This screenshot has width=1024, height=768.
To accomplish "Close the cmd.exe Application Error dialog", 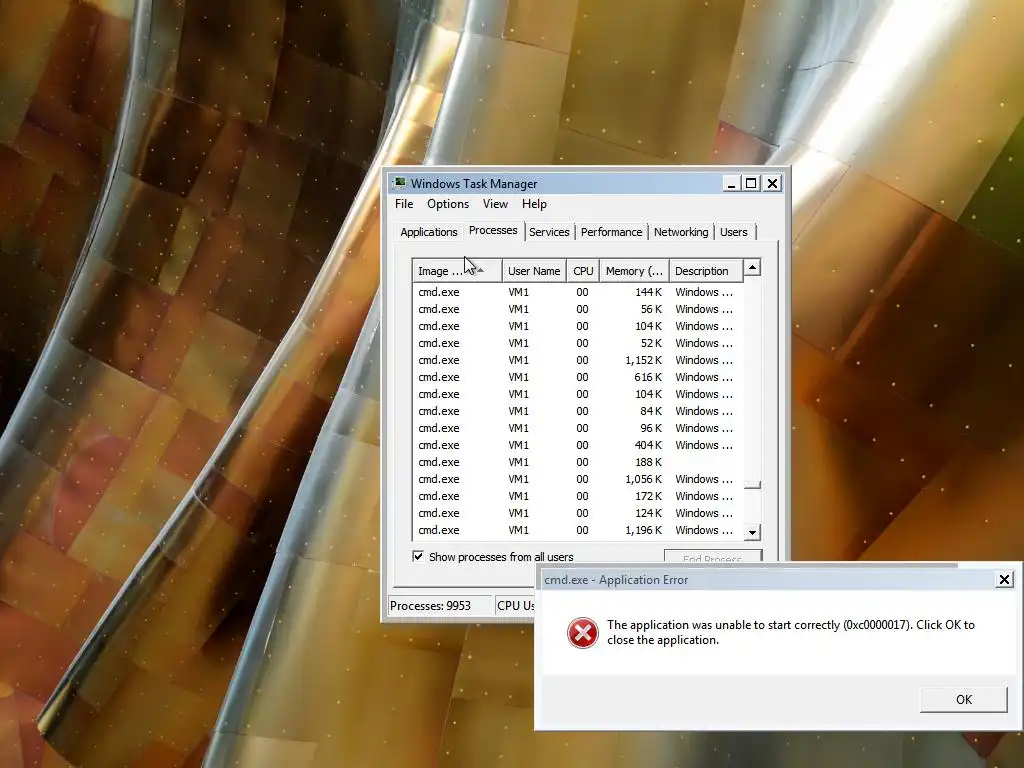I will point(1004,579).
